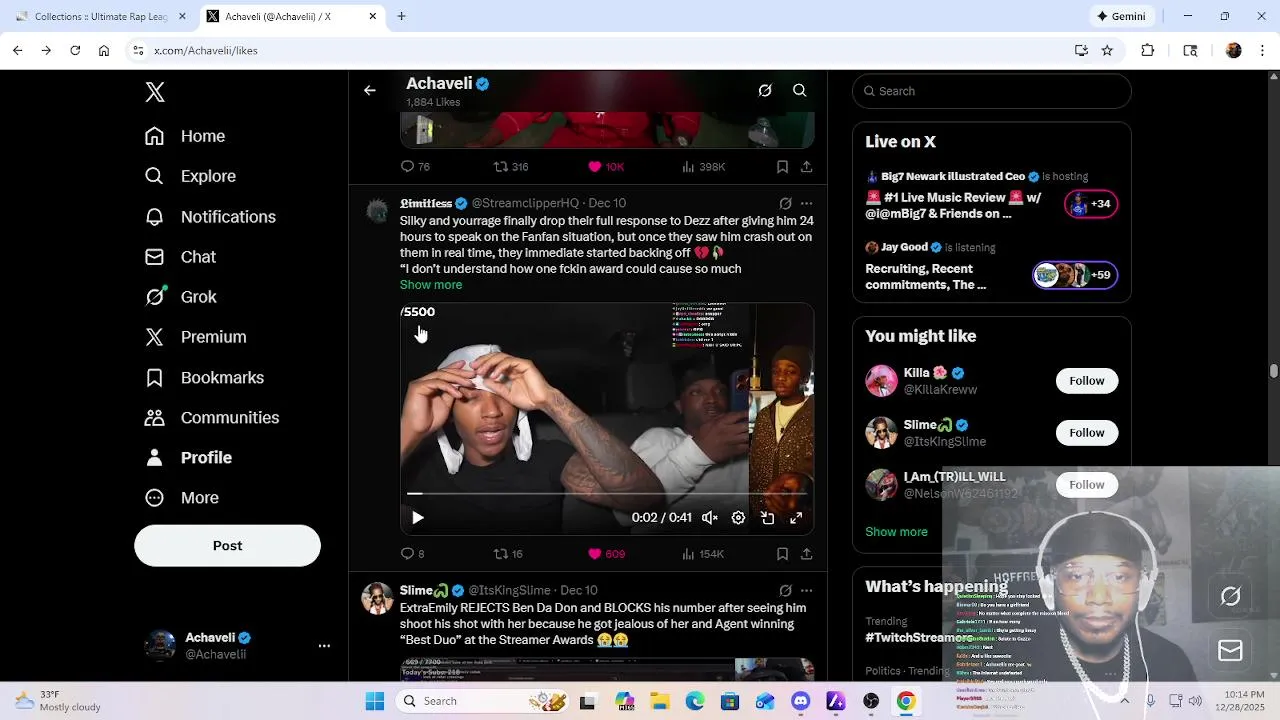Follow Killa @KillaKreww
Screen dimensions: 1280x720
tap(1087, 381)
